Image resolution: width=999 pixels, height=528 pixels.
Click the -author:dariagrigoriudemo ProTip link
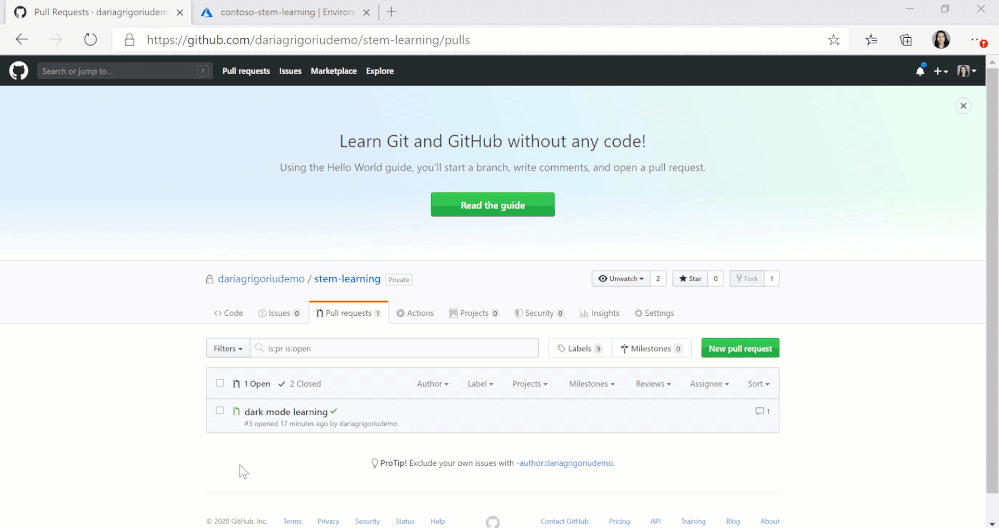pyautogui.click(x=565, y=463)
